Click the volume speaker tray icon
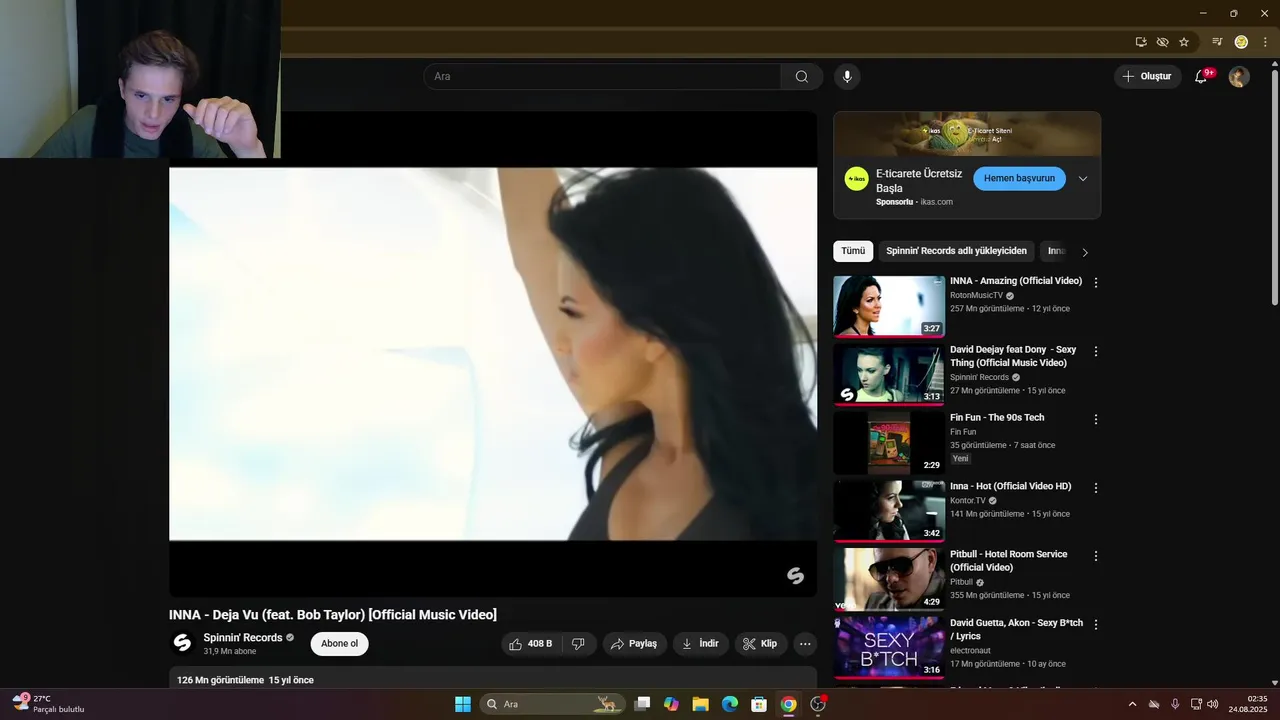Image resolution: width=1280 pixels, height=720 pixels. [x=1213, y=704]
